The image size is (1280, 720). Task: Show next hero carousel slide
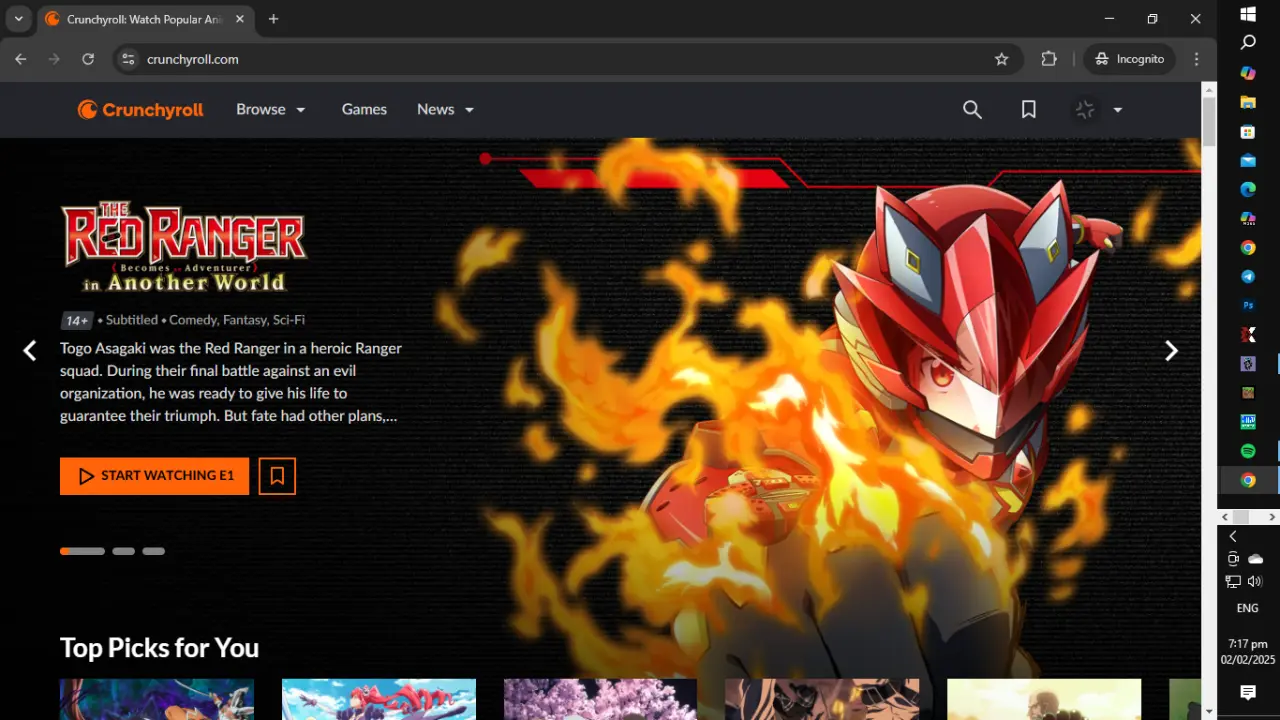[1171, 350]
